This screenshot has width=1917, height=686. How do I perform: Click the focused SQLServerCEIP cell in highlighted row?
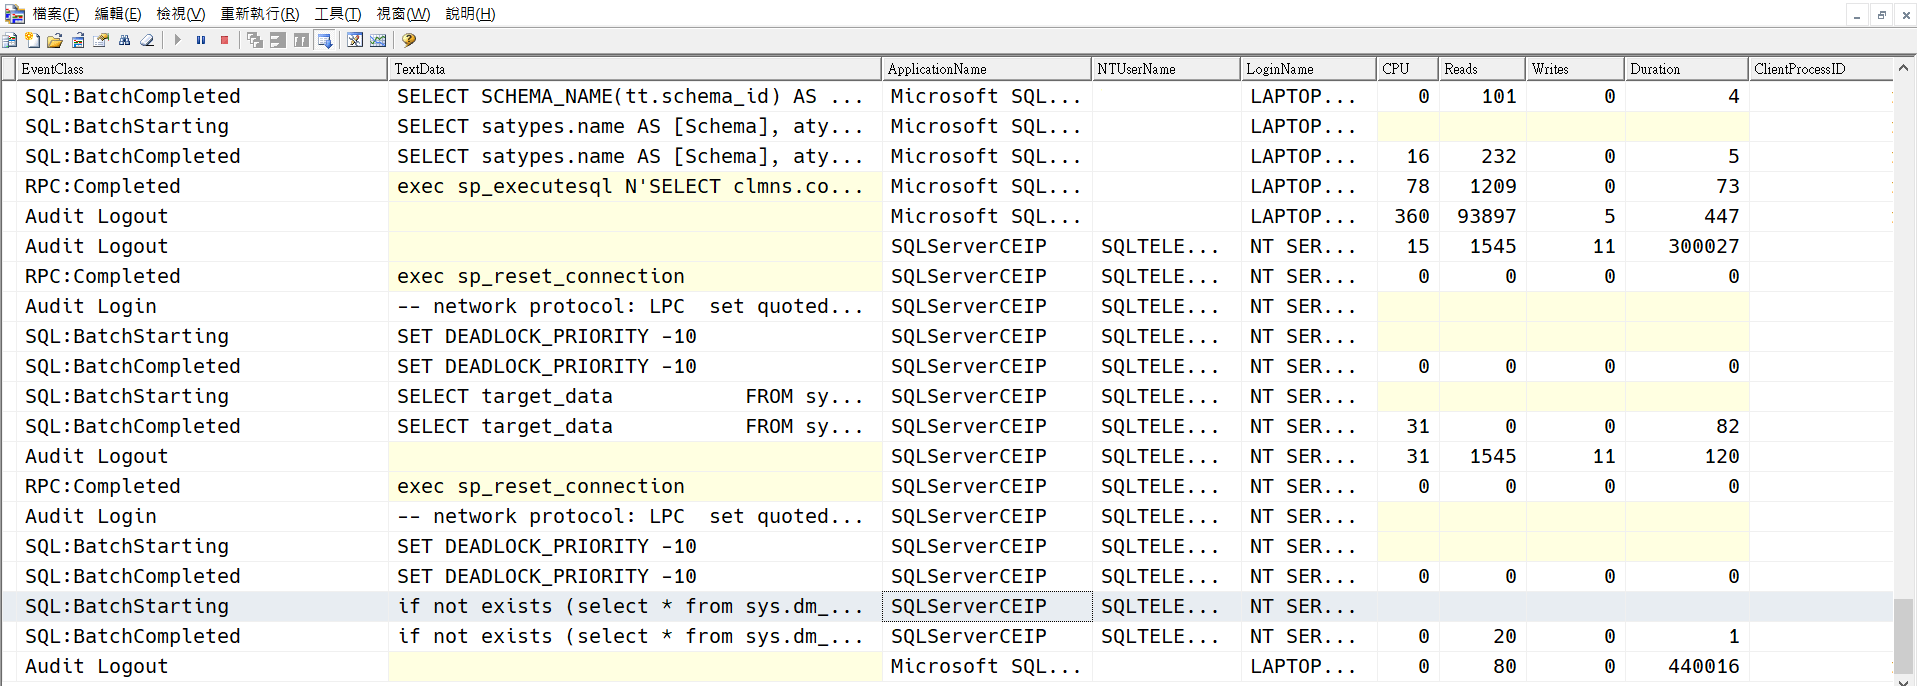(x=987, y=606)
